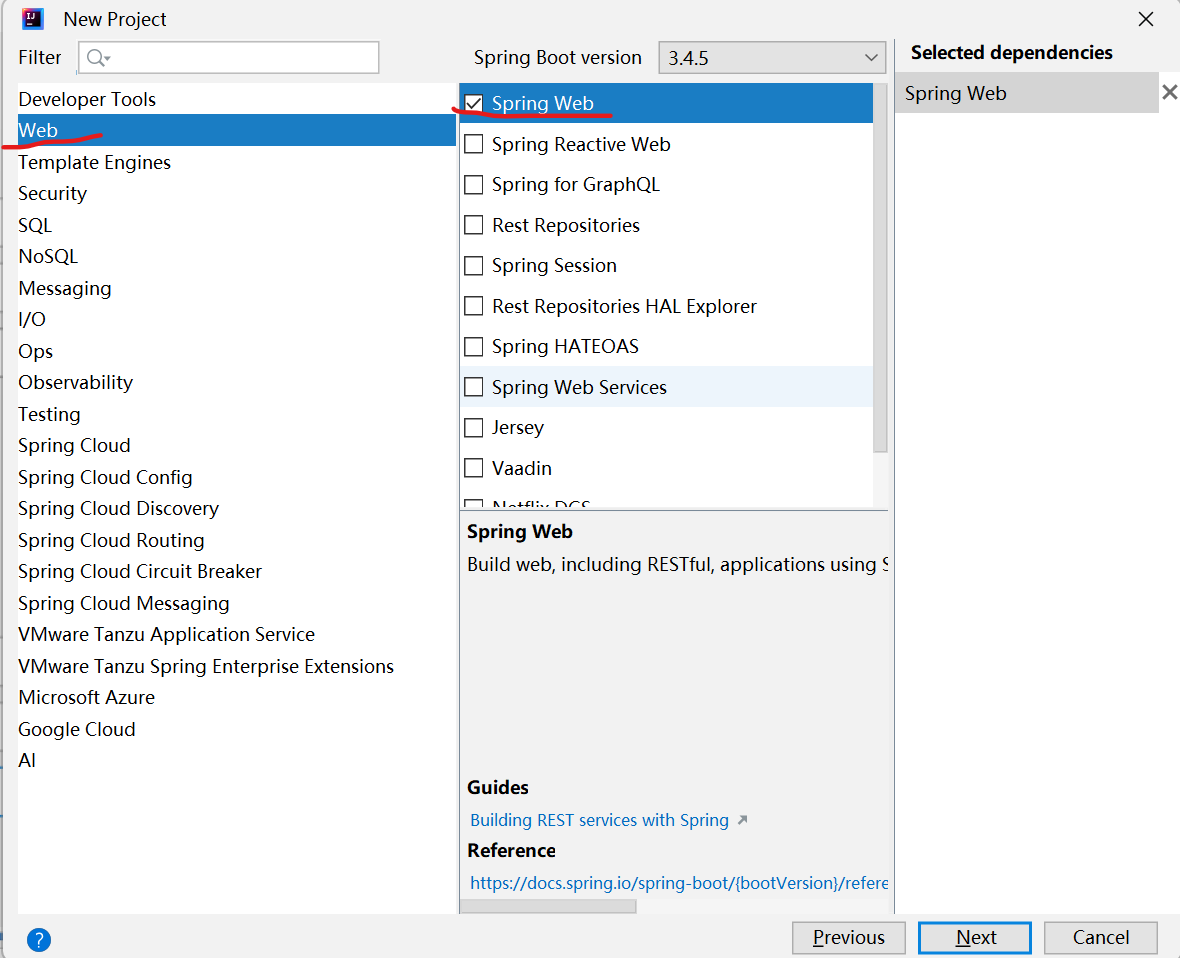Open the docs.spring.io reference link
The width and height of the screenshot is (1180, 958).
(x=679, y=883)
